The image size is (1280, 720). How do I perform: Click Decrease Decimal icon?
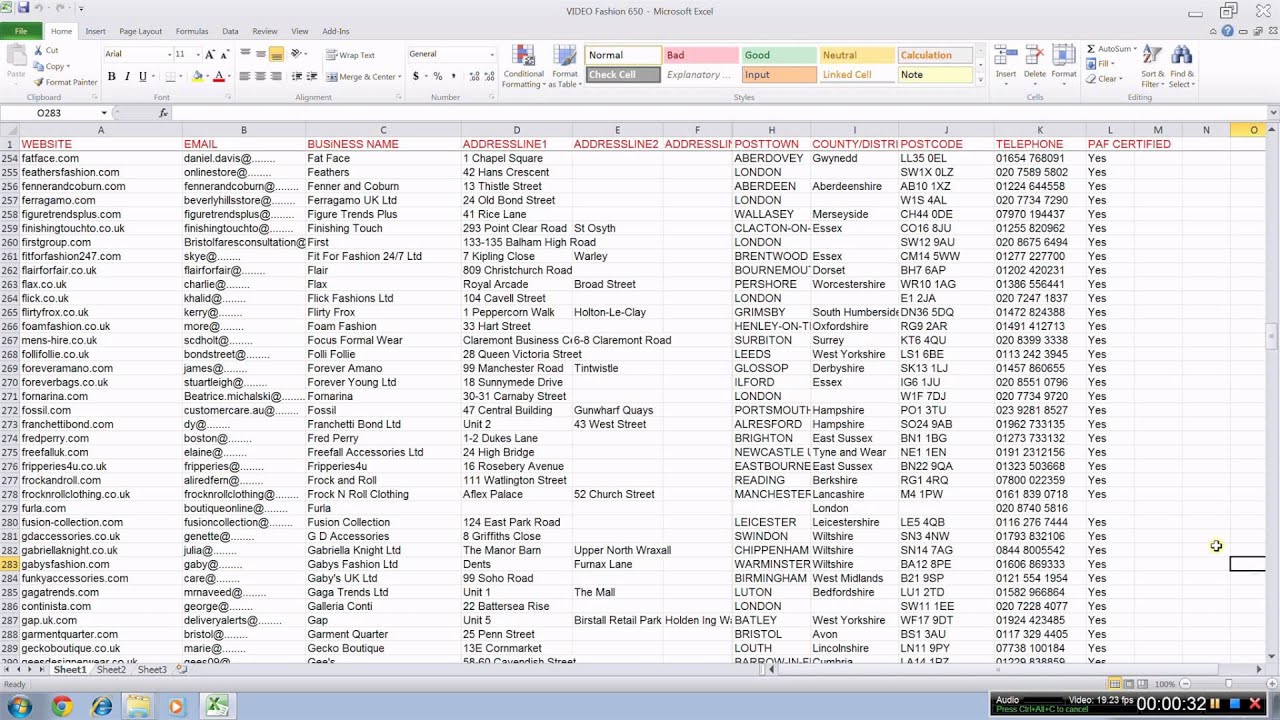(487, 76)
